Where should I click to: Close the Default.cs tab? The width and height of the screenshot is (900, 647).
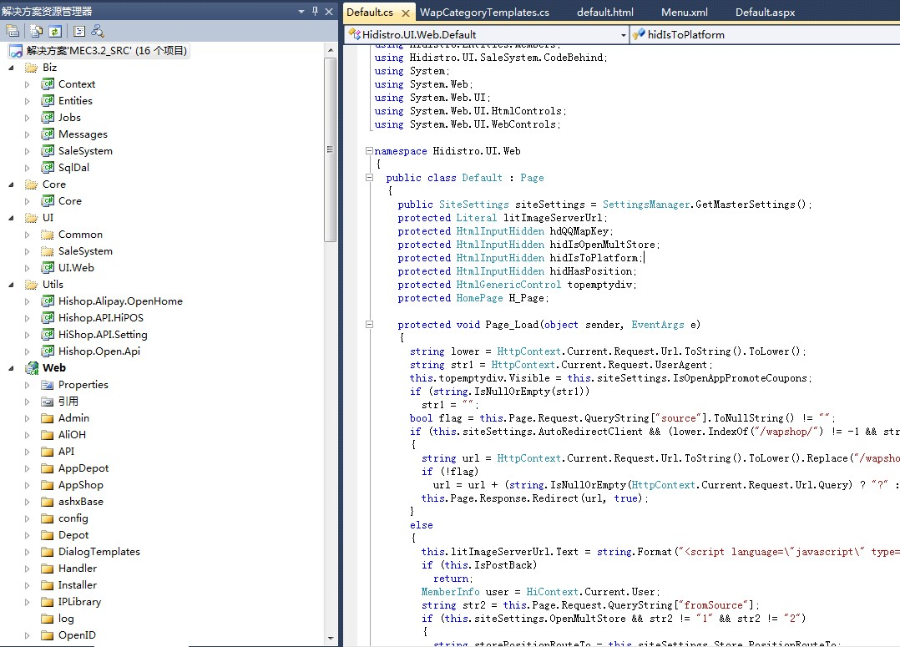(x=405, y=13)
